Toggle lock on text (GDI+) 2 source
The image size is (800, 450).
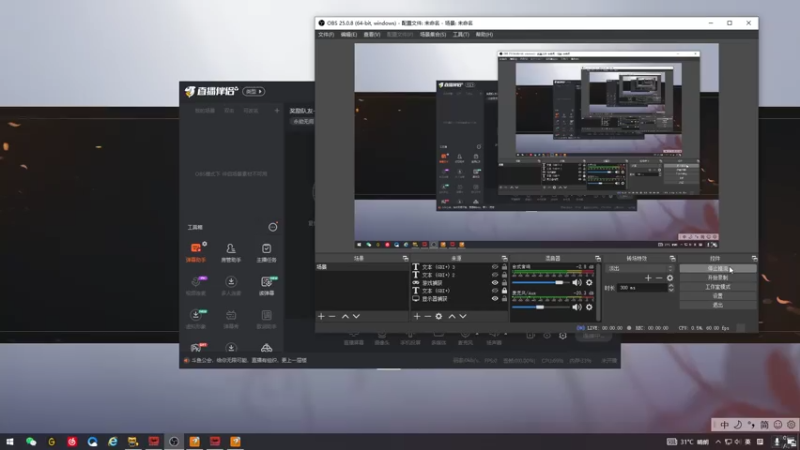(x=504, y=274)
